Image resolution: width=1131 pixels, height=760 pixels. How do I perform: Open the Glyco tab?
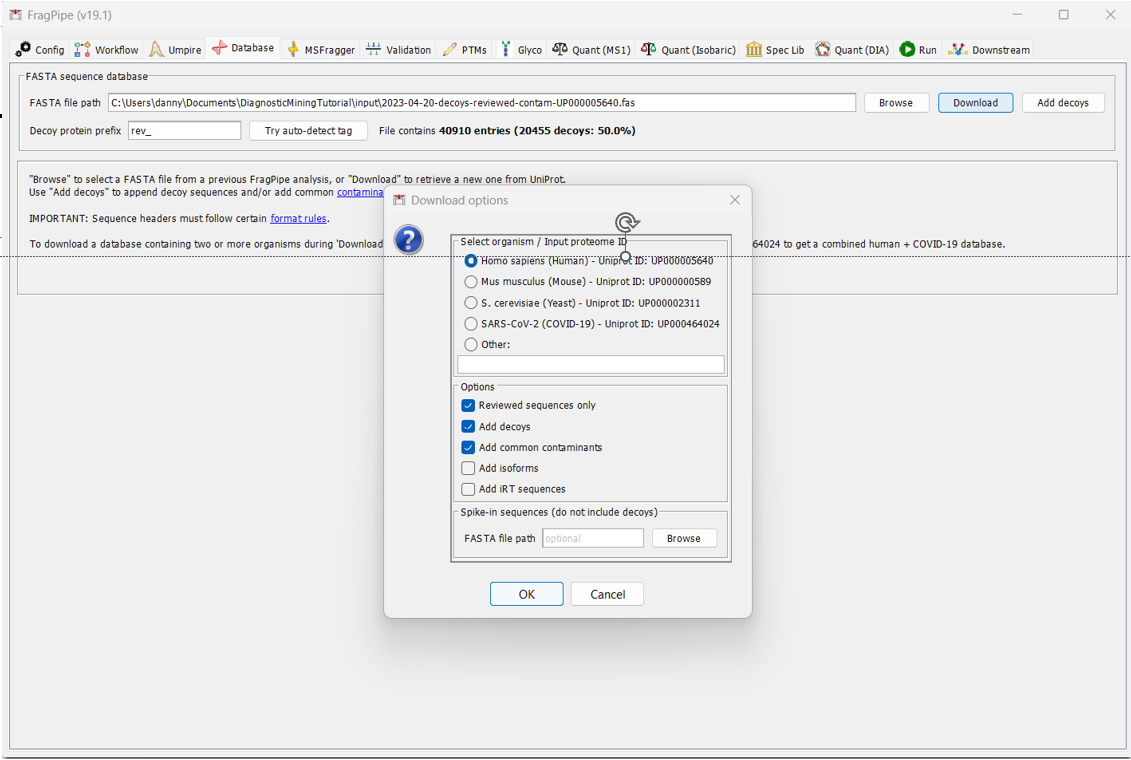coord(521,50)
